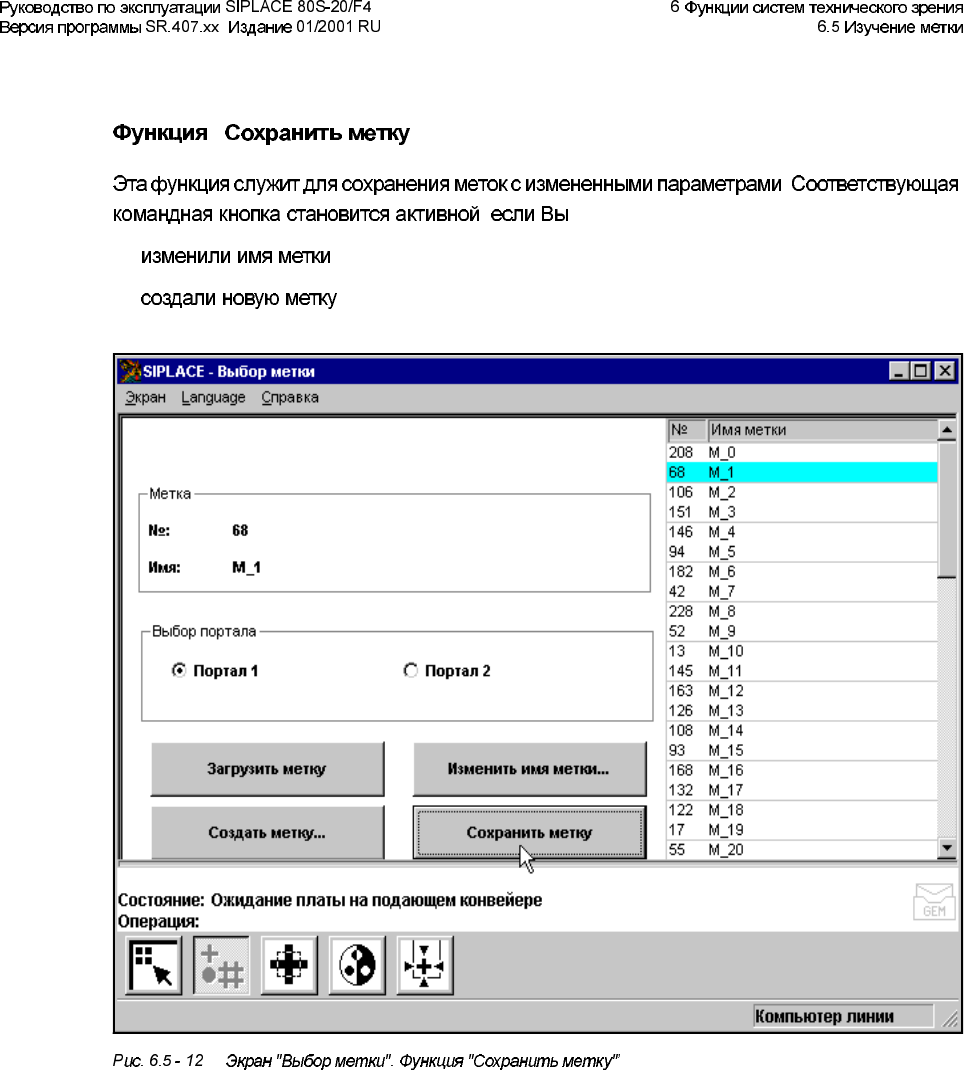This screenshot has height=1070, width=964.
Task: Click the circular yin-yang style icon
Action: 357,965
